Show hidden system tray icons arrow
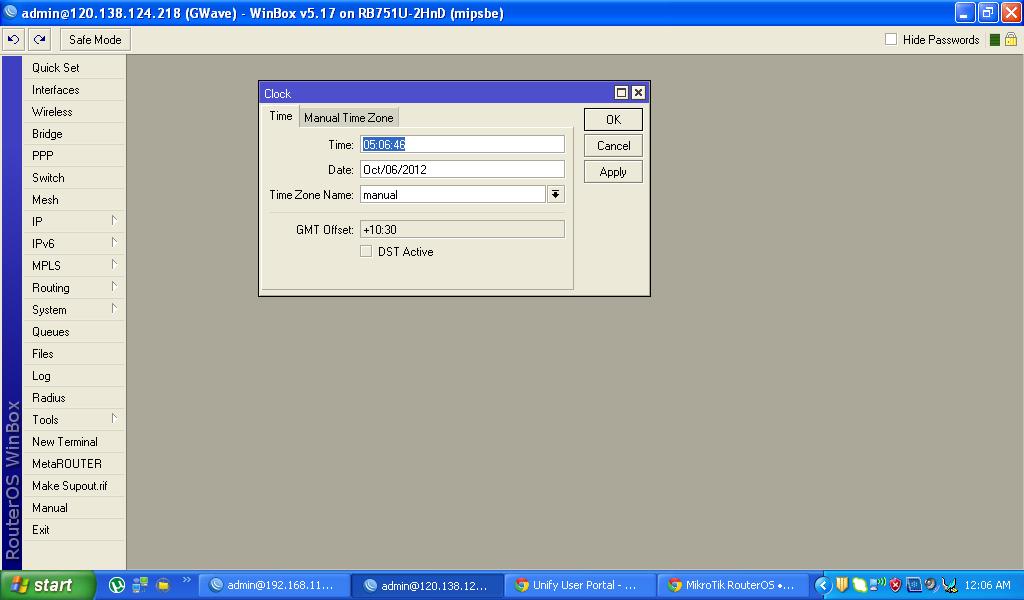 pos(823,586)
